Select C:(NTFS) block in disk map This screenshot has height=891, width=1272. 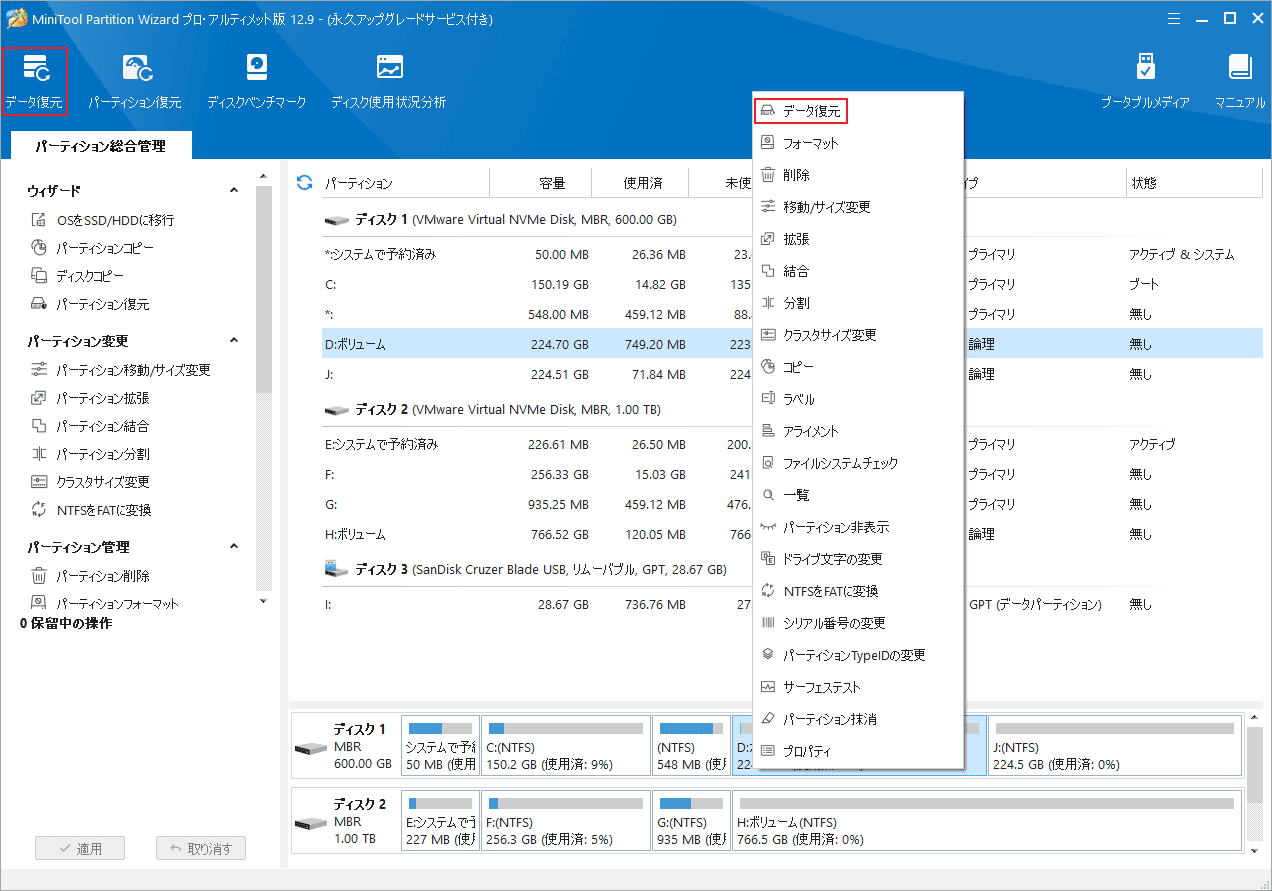point(565,746)
